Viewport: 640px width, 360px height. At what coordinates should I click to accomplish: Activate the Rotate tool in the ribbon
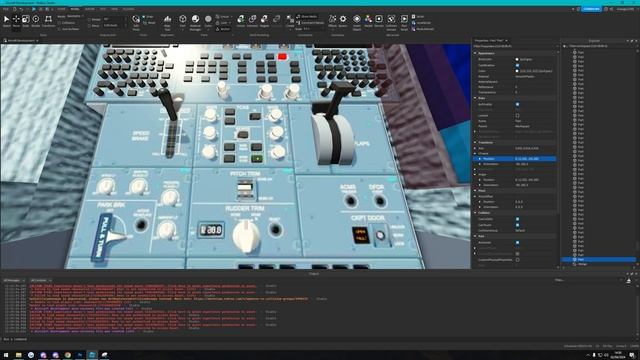click(x=36, y=21)
